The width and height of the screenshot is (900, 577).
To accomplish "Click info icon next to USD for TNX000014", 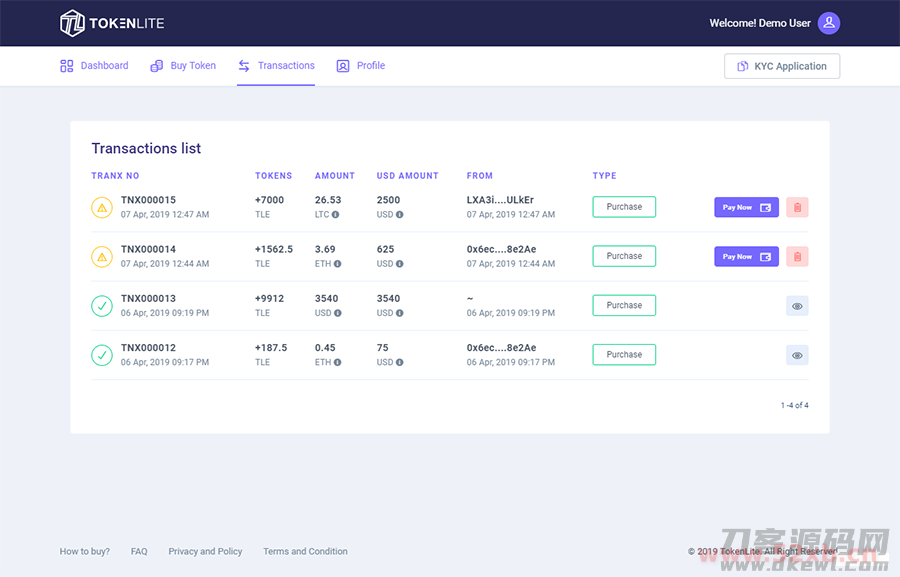I will [x=399, y=264].
